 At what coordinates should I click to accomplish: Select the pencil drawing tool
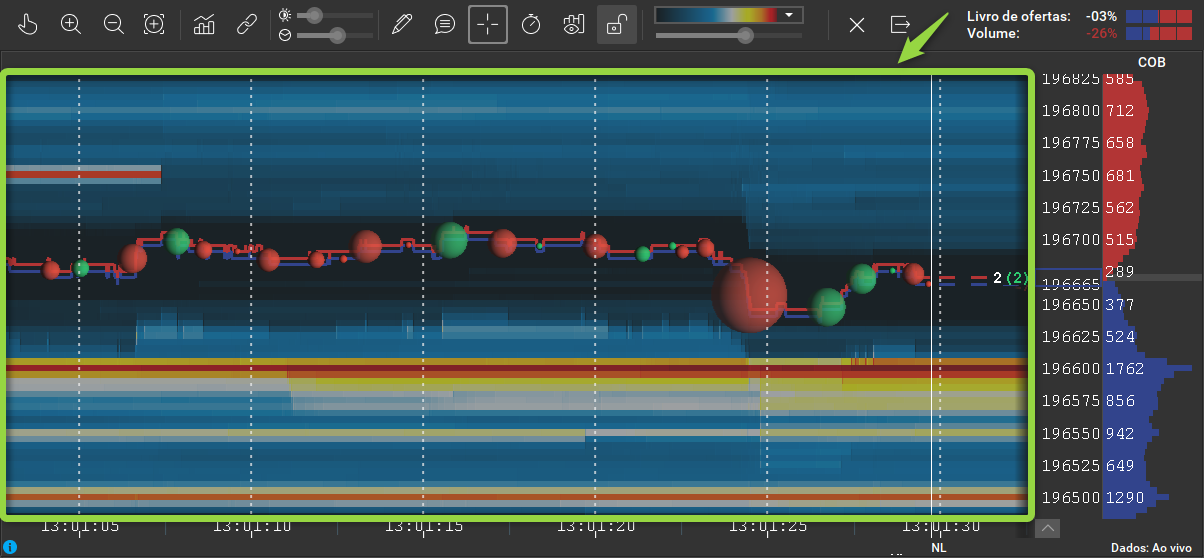click(x=402, y=24)
